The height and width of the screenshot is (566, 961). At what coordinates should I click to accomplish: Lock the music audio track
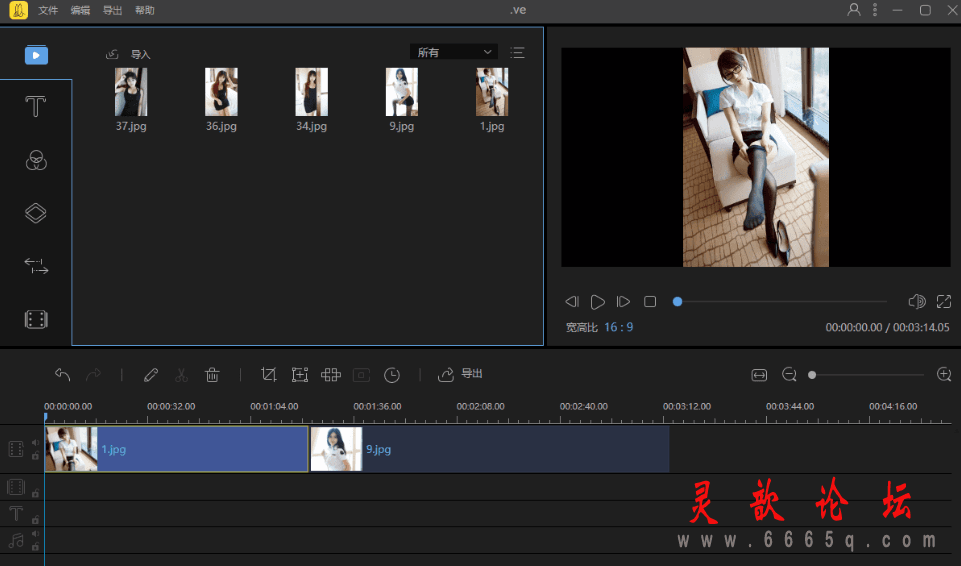[x=36, y=546]
